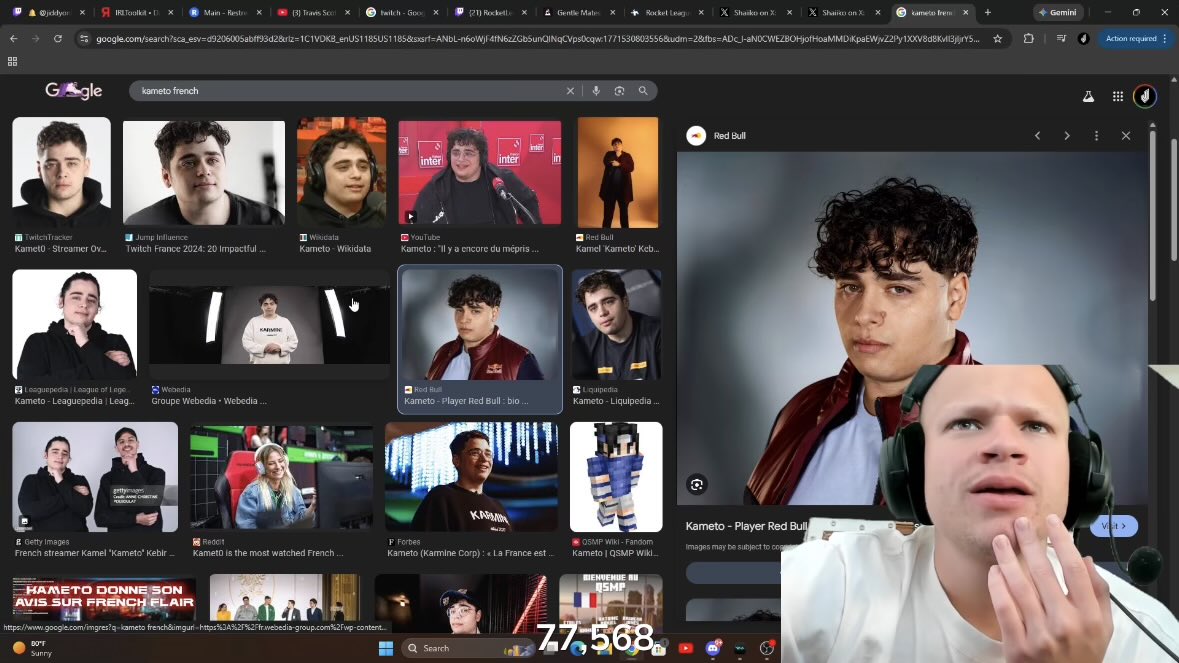Image resolution: width=1179 pixels, height=663 pixels.
Task: Open the Google account avatar
Action: click(x=1144, y=96)
